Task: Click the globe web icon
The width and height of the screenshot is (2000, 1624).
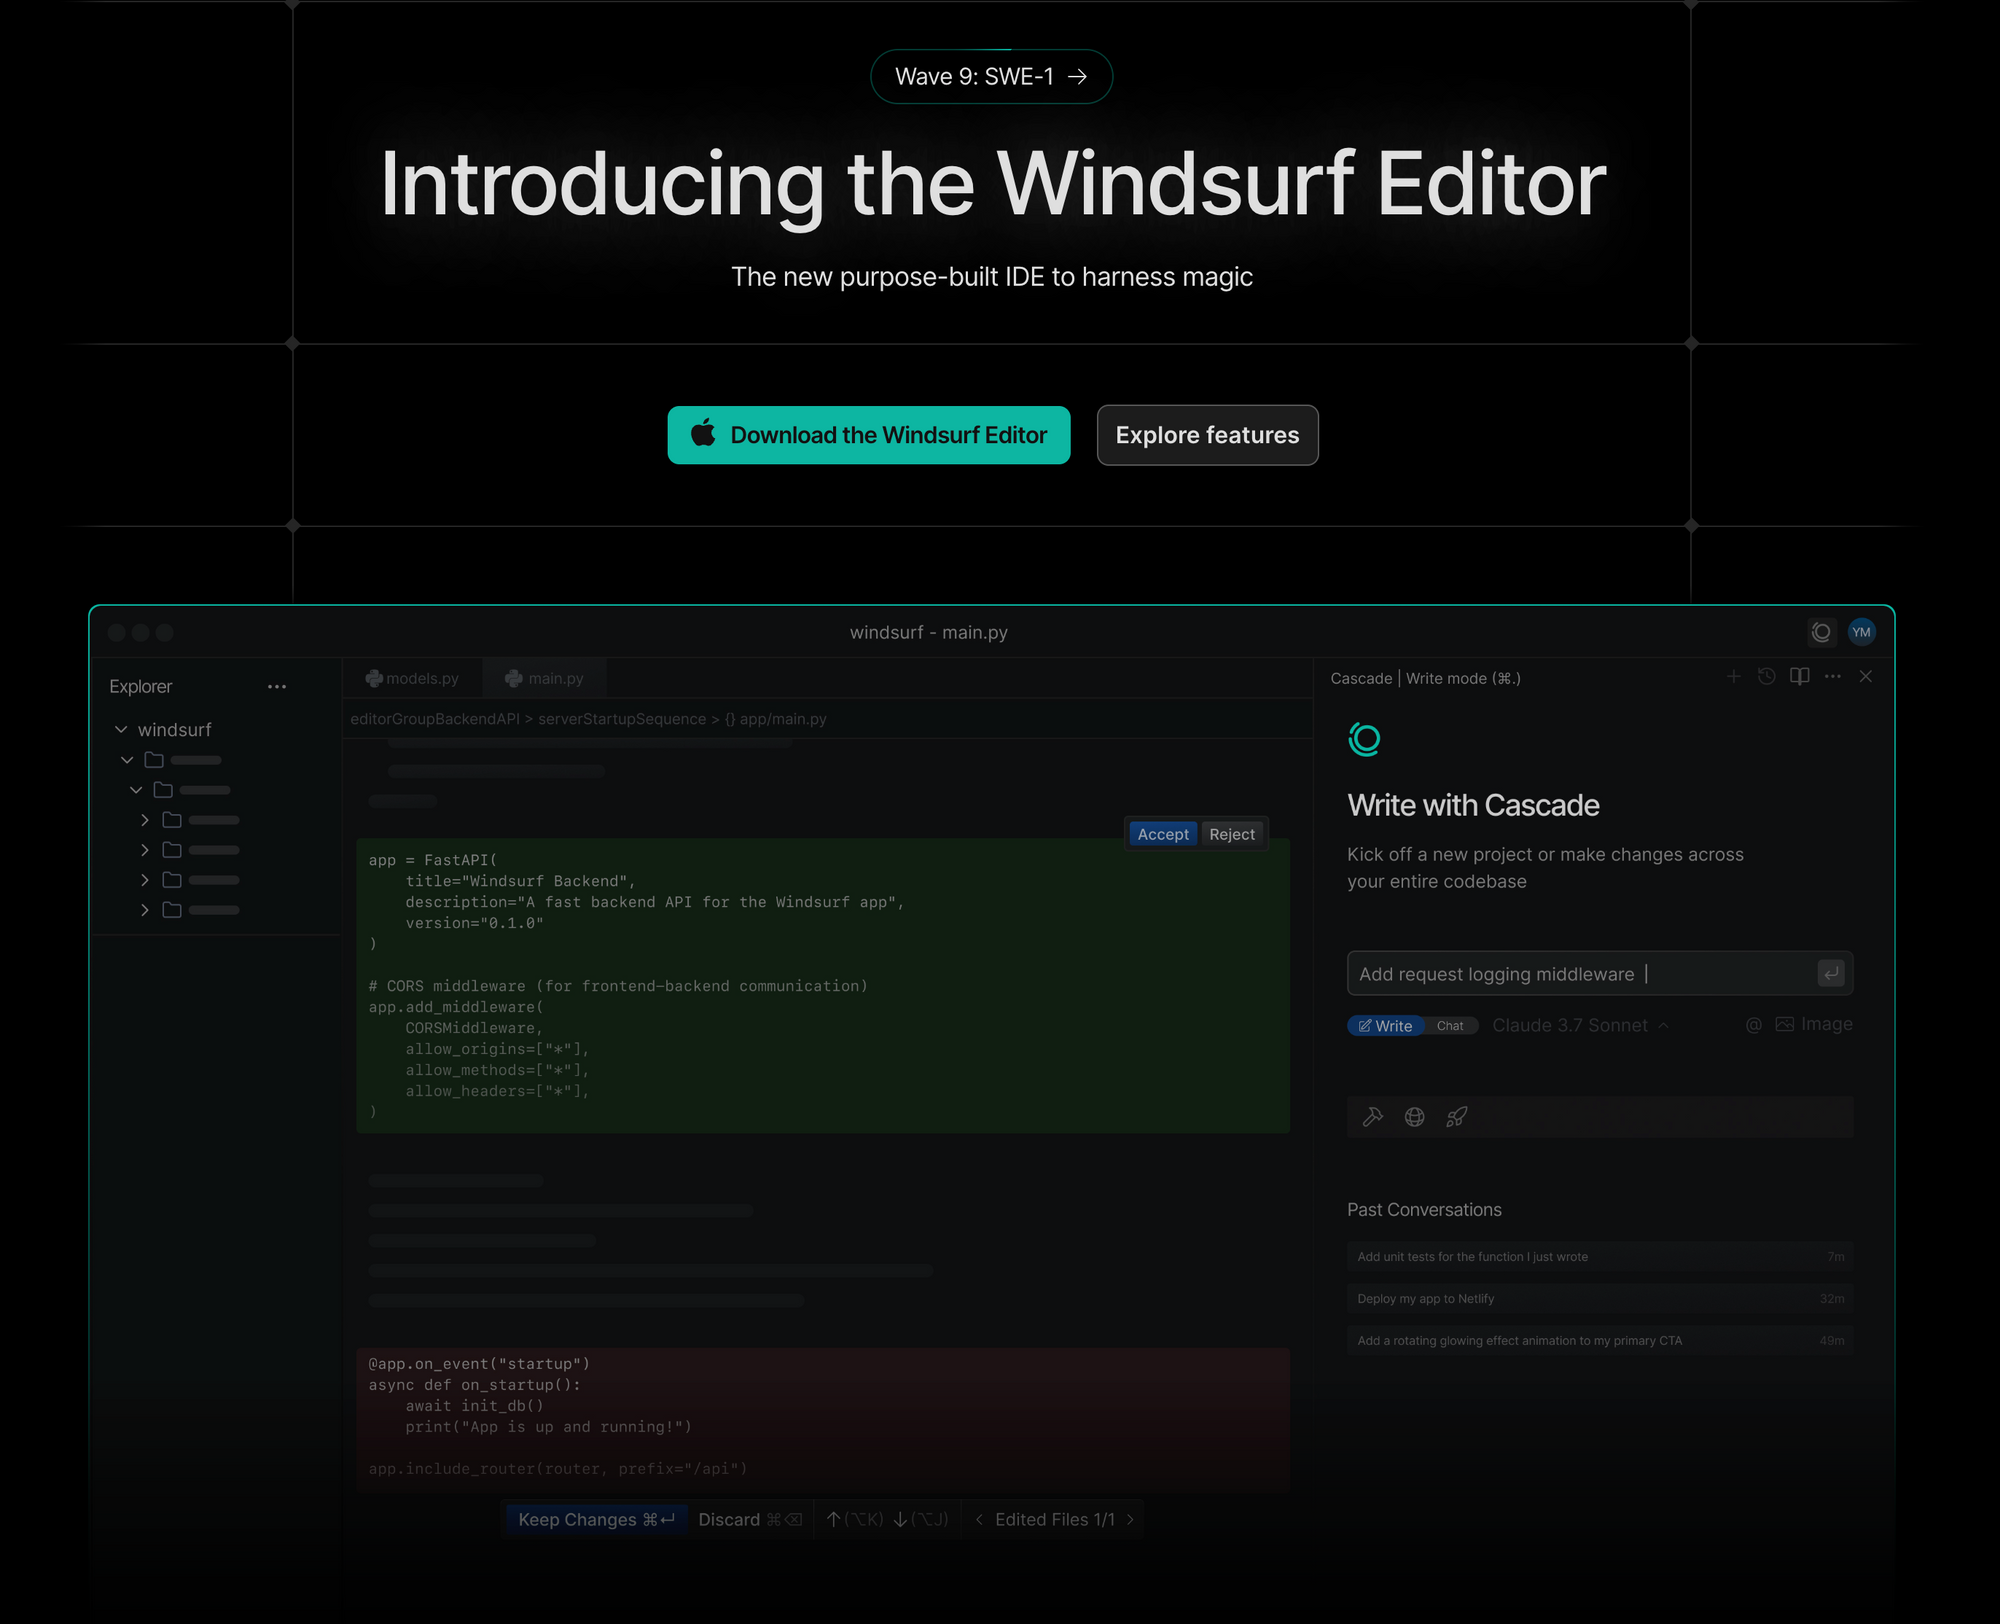Action: coord(1415,1117)
